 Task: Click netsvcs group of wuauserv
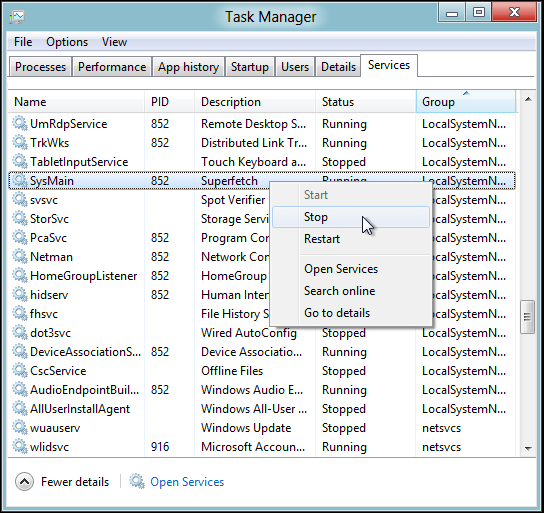pyautogui.click(x=441, y=428)
